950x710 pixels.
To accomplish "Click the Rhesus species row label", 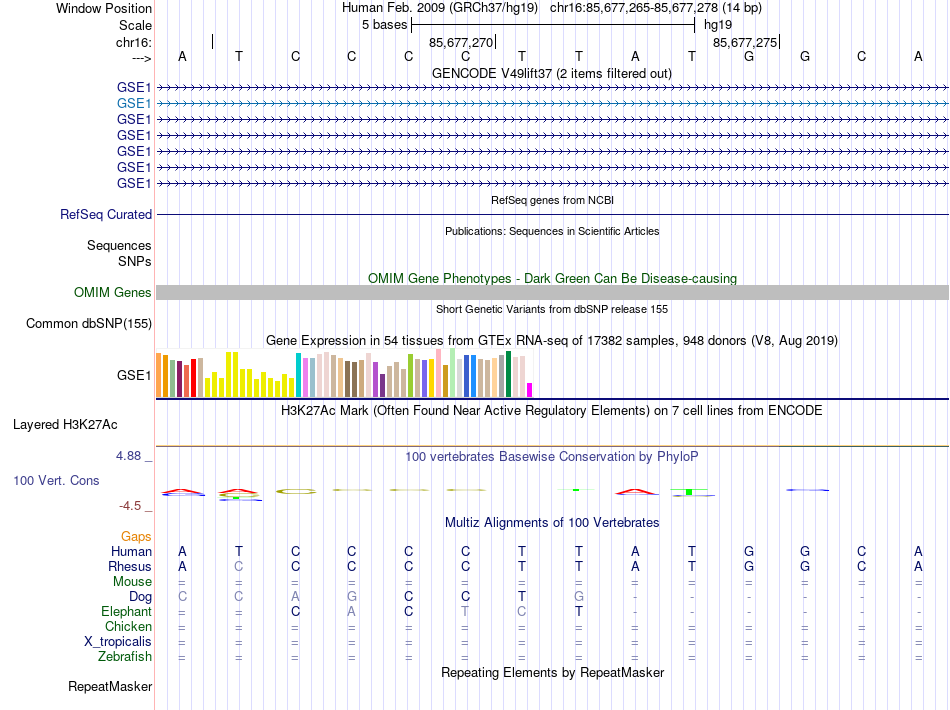I will click(x=130, y=566).
